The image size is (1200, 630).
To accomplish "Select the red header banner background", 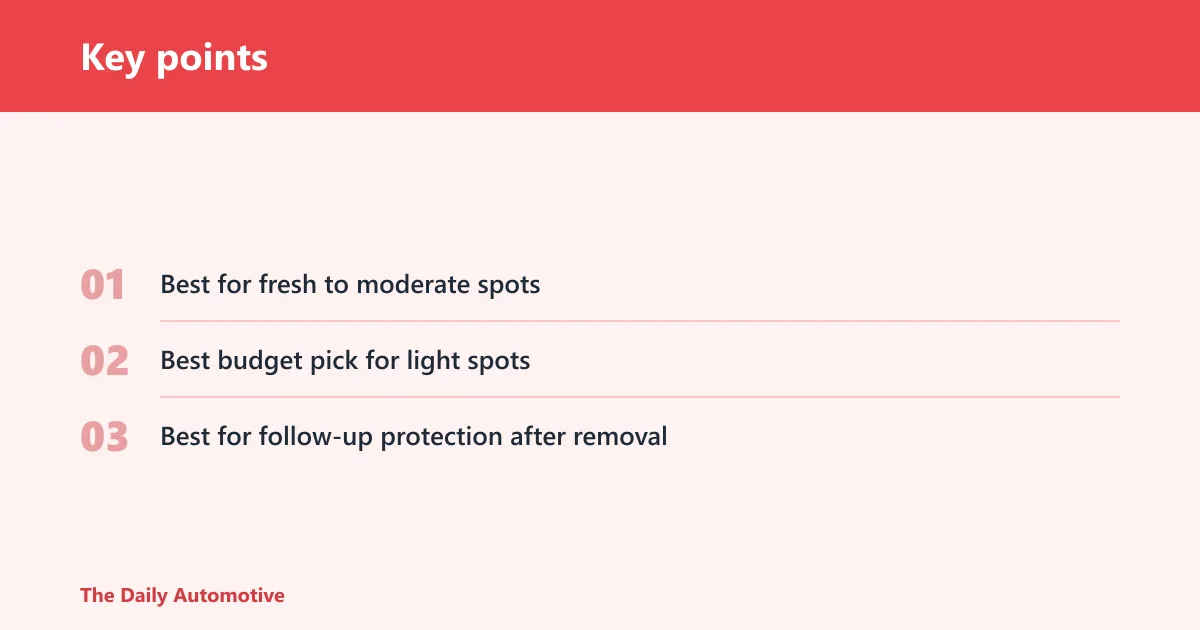I will (x=600, y=56).
